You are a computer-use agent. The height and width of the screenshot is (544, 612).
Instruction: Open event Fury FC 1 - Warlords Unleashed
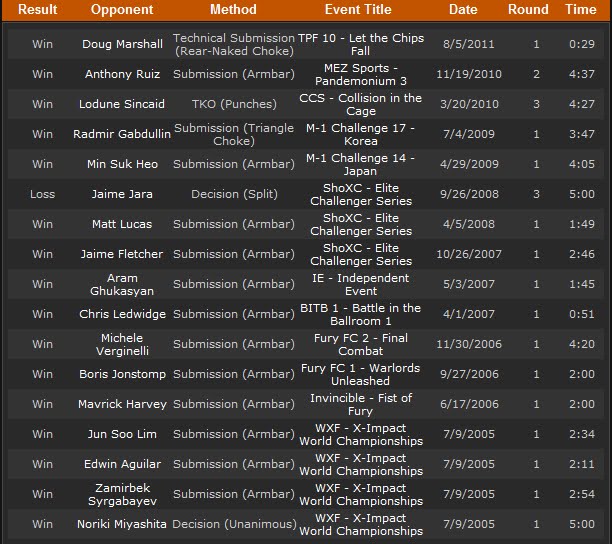[361, 375]
